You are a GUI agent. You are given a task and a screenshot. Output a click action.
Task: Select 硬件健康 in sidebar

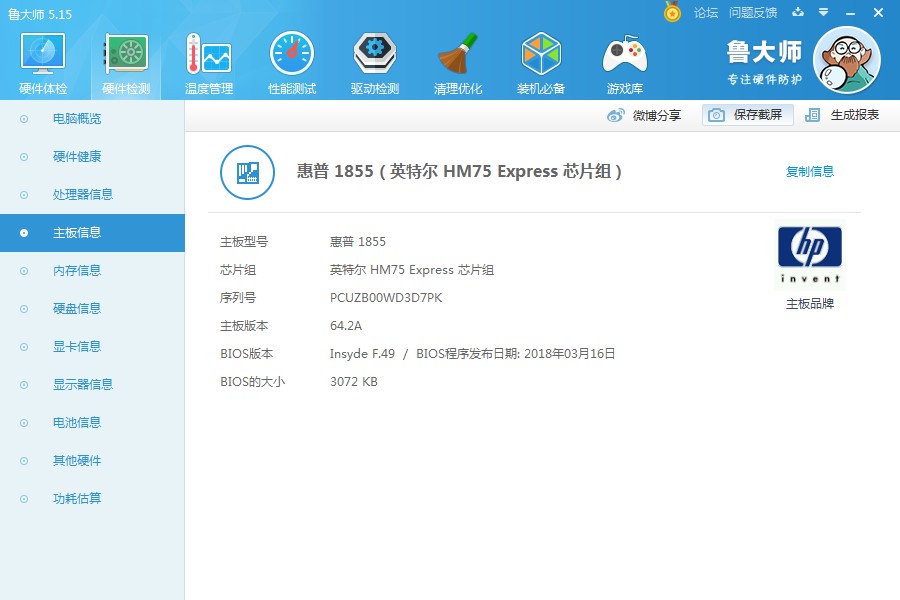92,157
